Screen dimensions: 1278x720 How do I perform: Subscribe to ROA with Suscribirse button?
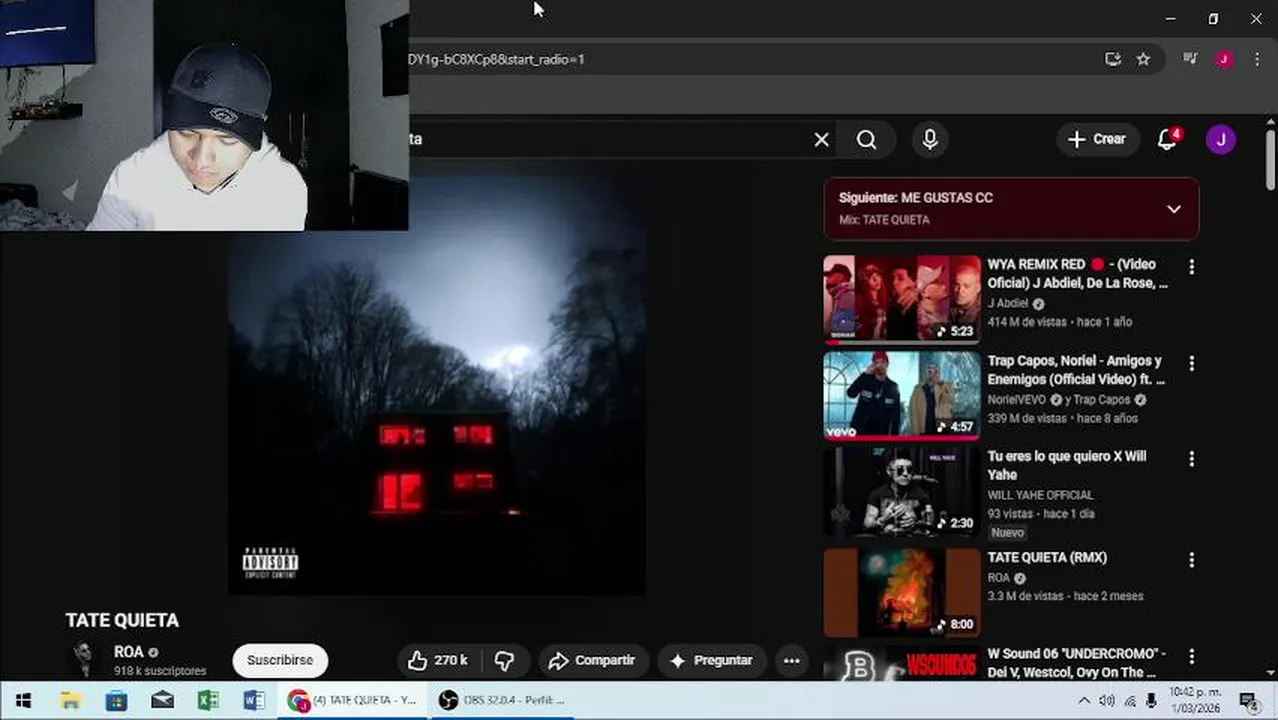point(280,660)
